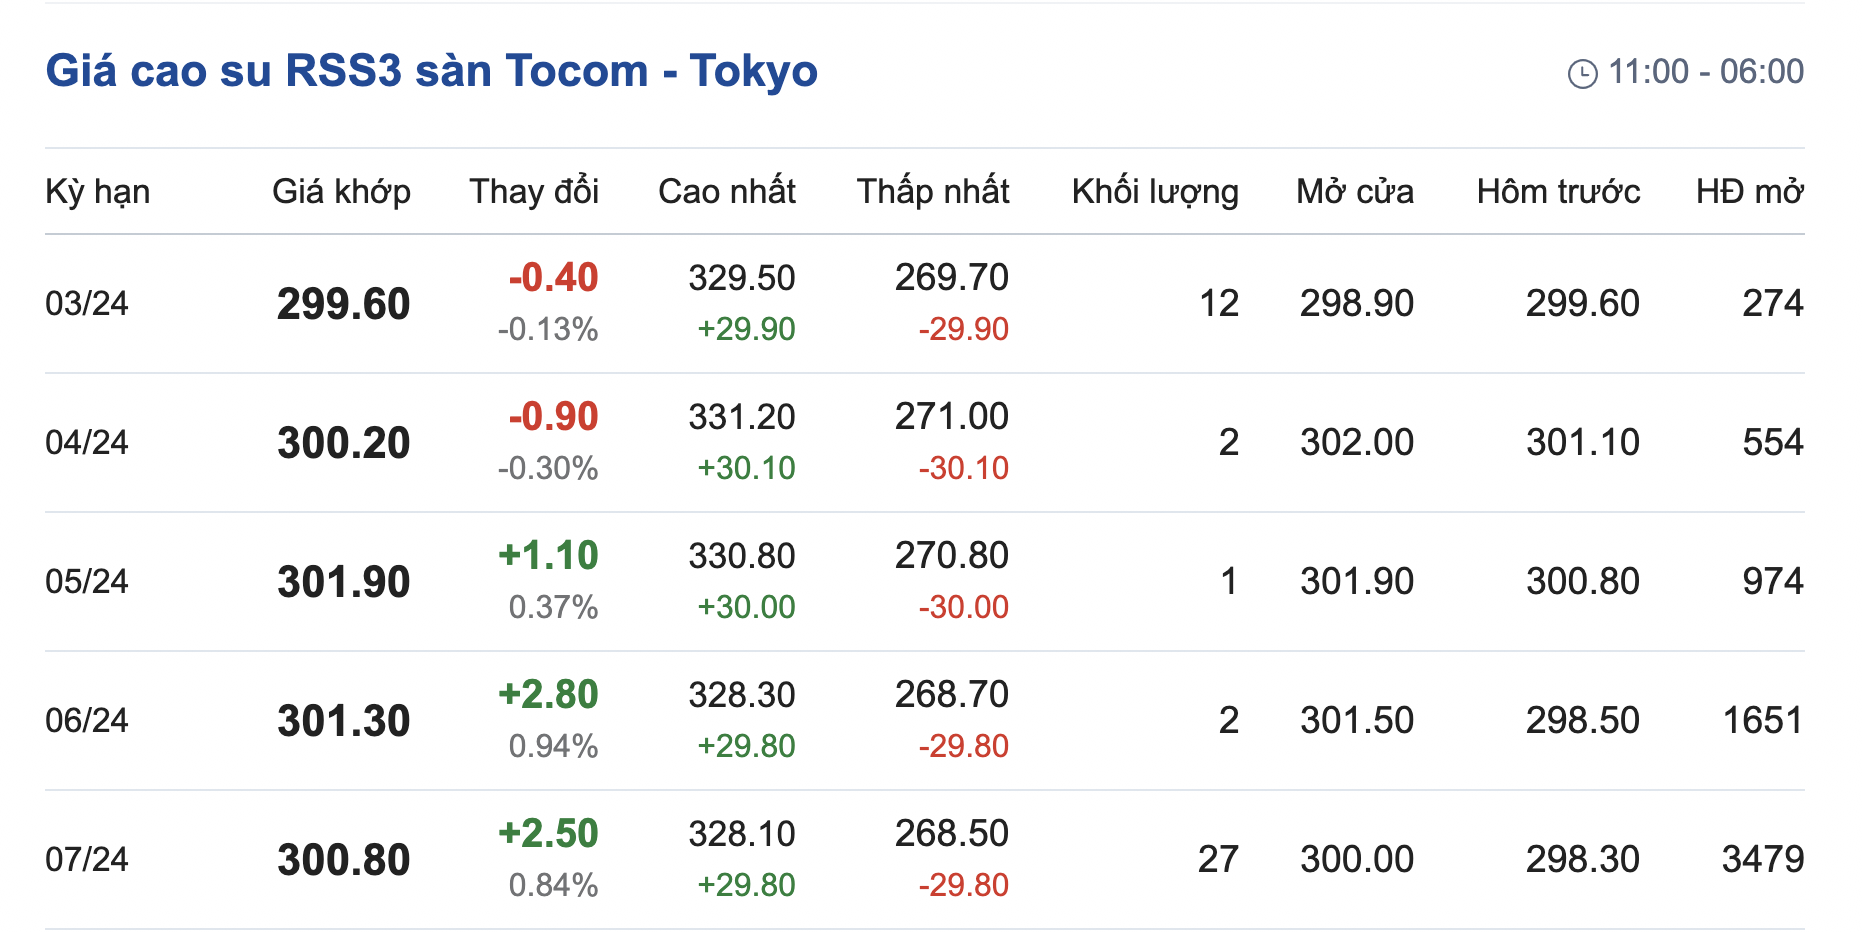Sort by Khối lượng column header
The width and height of the screenshot is (1862, 932).
[x=1154, y=191]
